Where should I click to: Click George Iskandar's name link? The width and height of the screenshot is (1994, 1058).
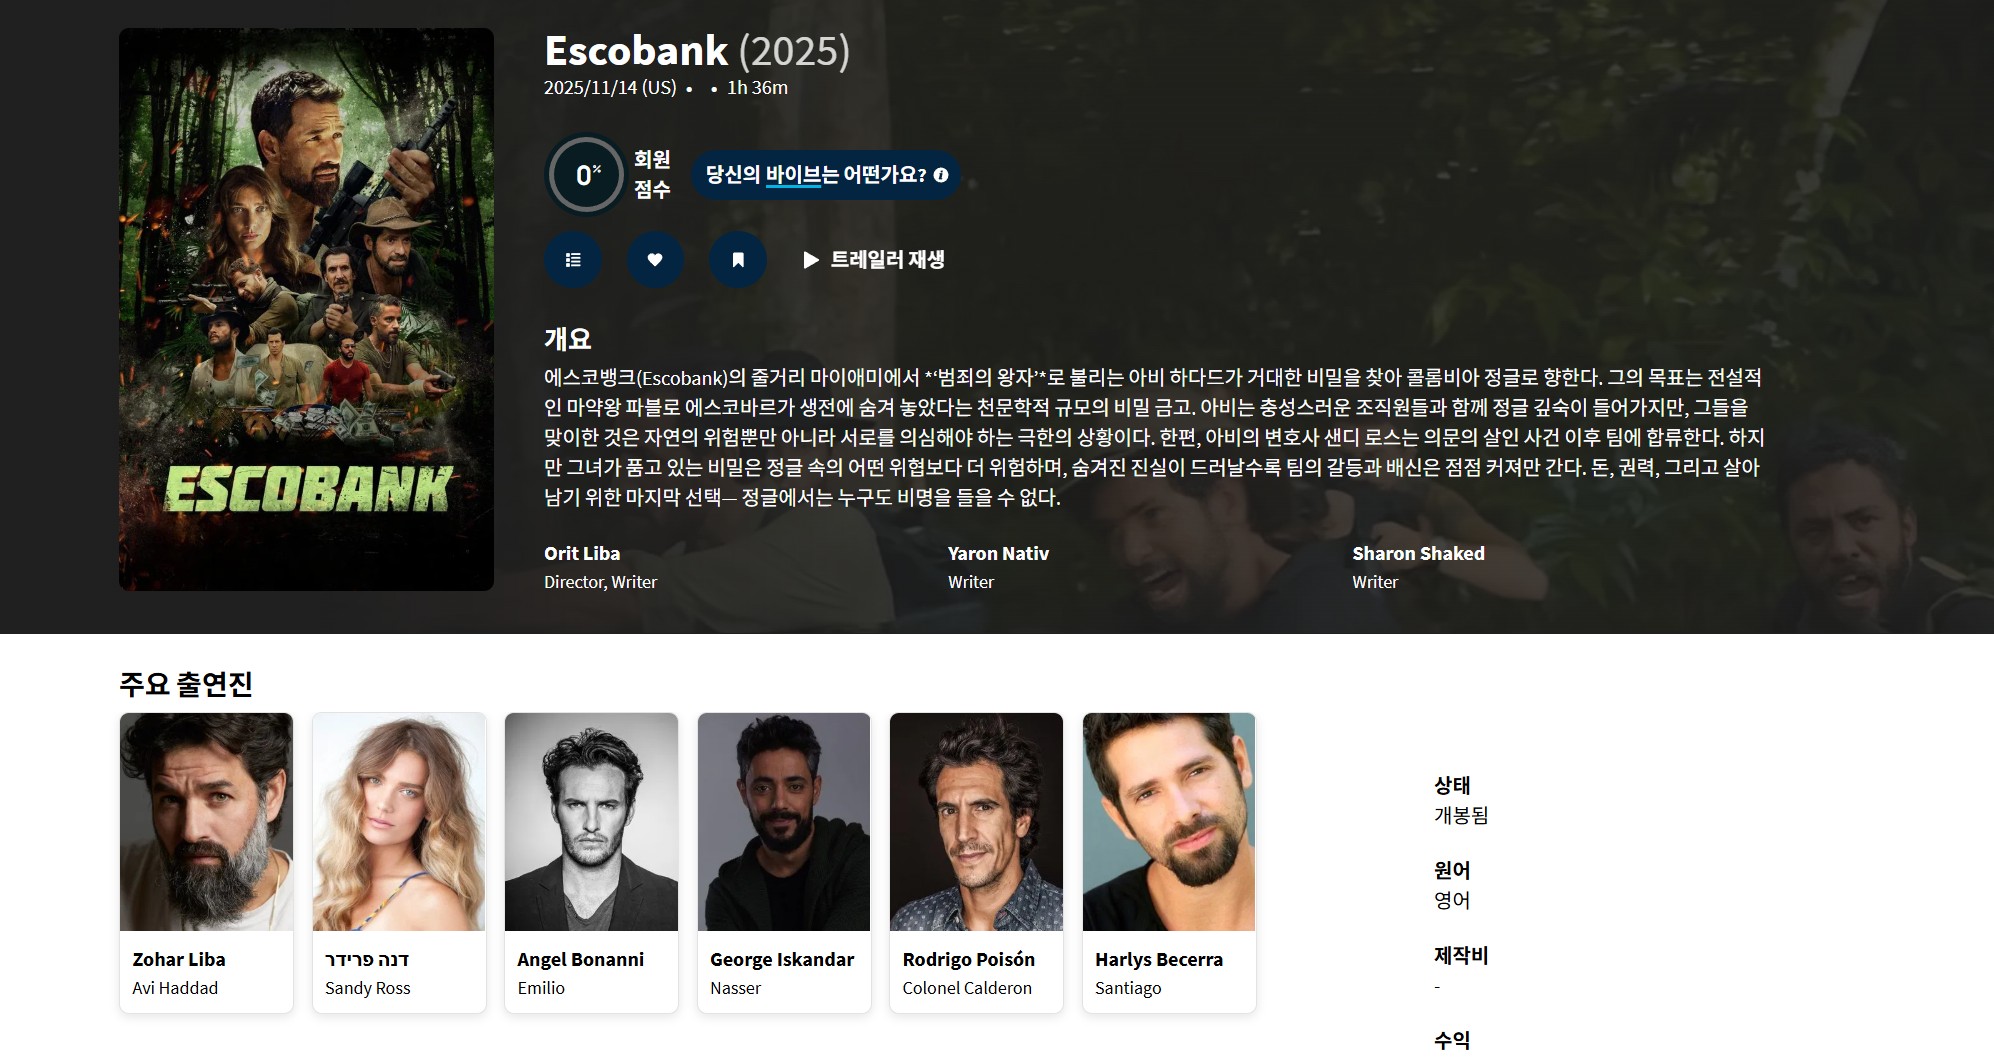click(782, 959)
